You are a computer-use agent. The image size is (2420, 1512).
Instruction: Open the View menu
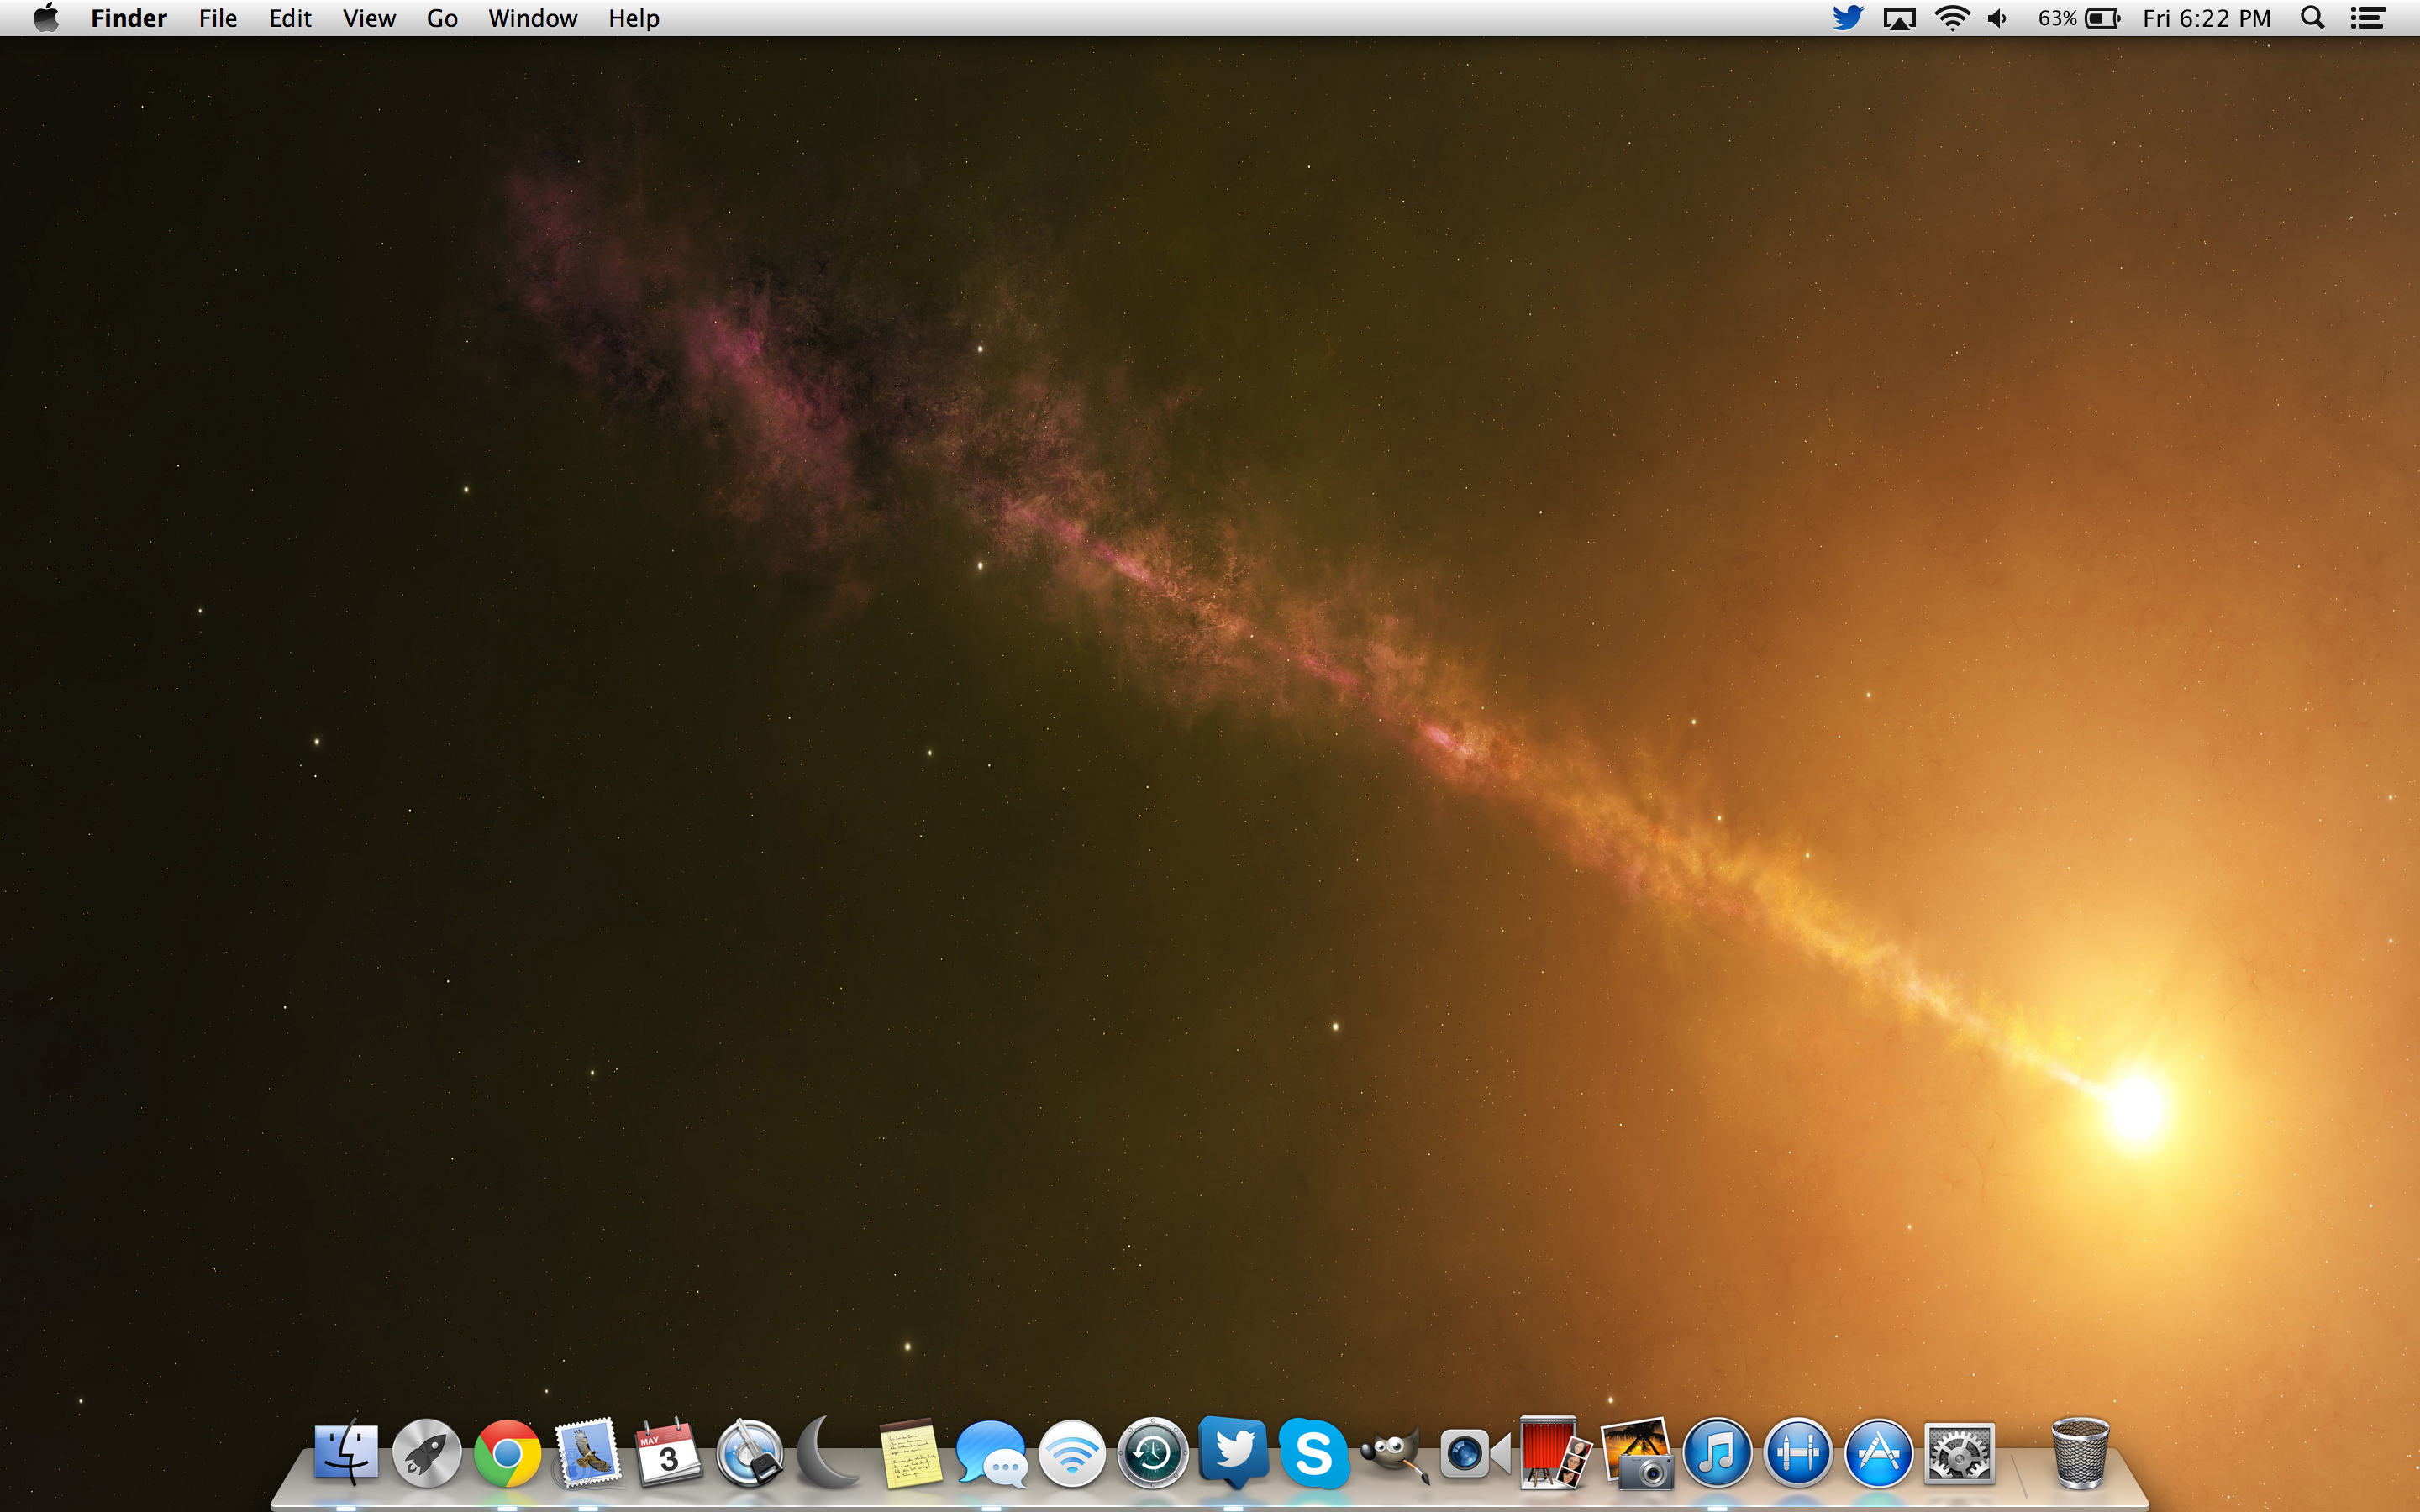[369, 18]
